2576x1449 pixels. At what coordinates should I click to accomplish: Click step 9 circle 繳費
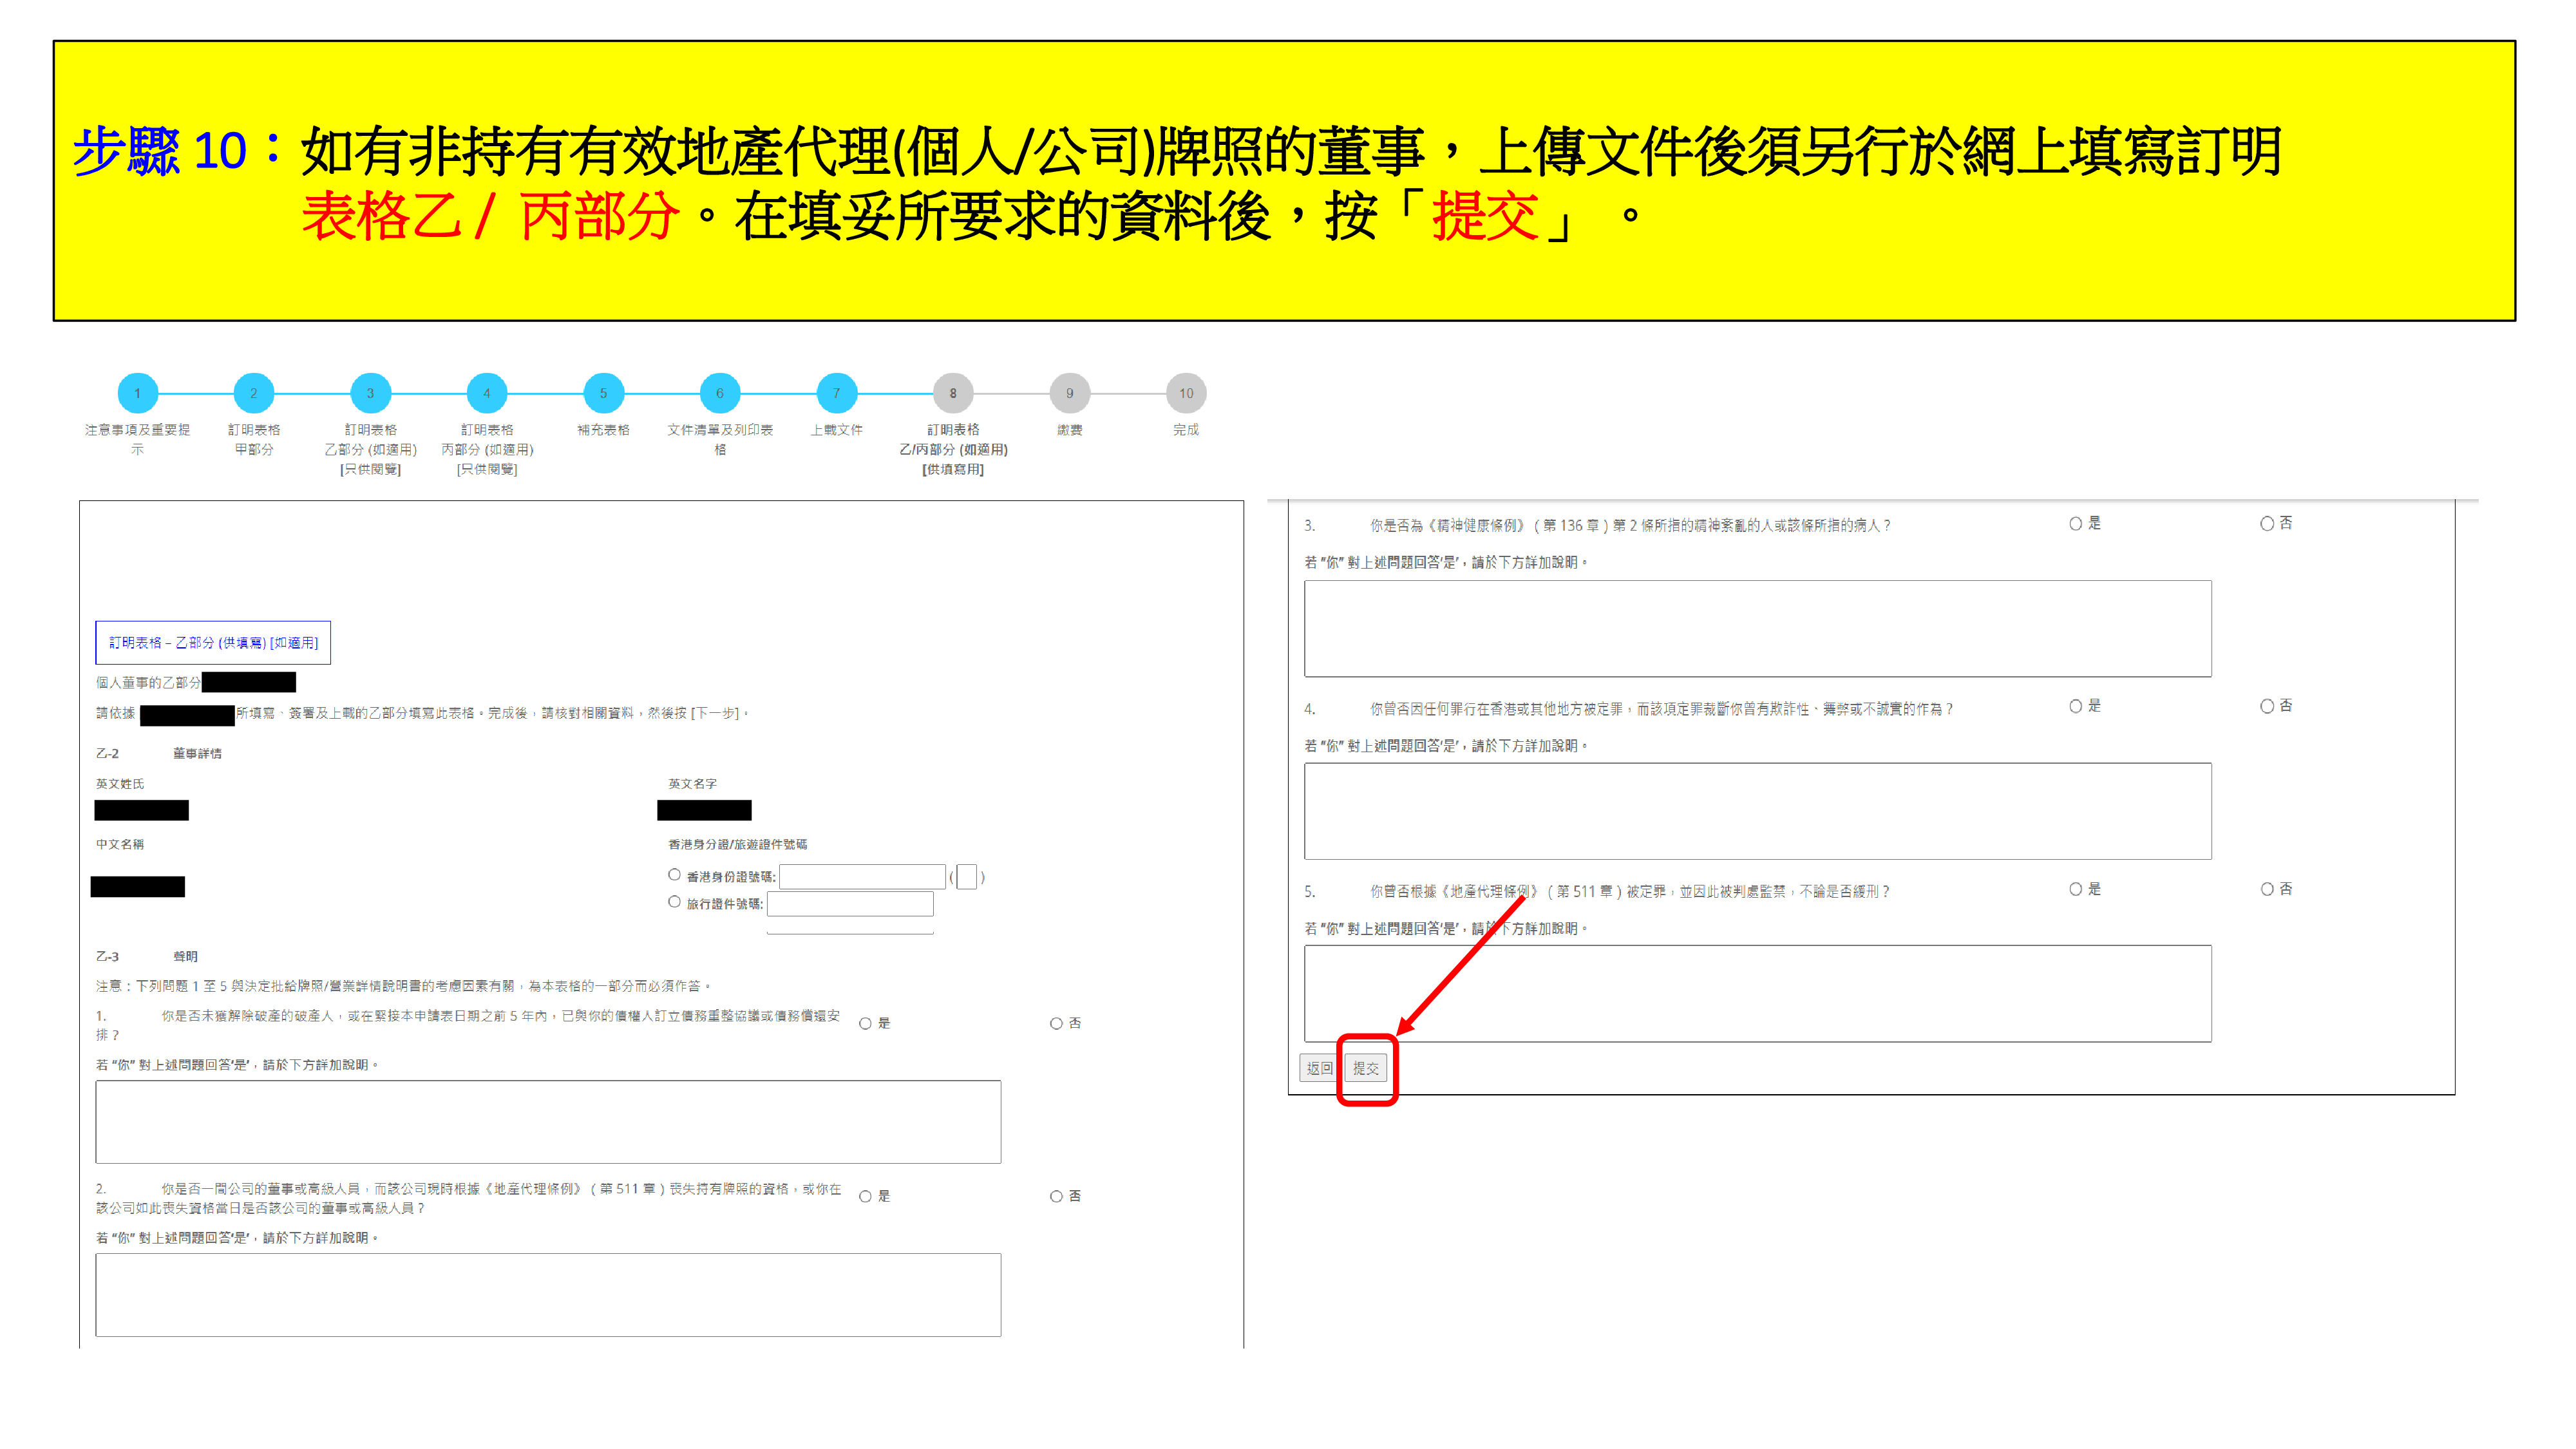1069,393
